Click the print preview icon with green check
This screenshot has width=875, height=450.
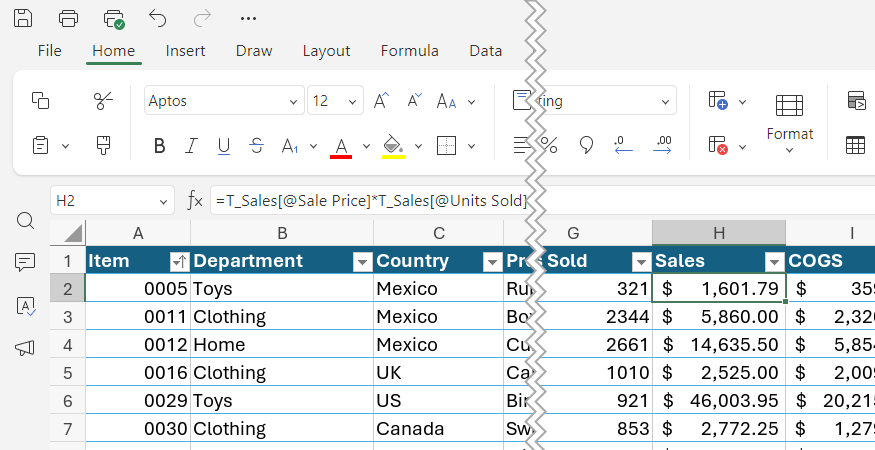point(114,18)
